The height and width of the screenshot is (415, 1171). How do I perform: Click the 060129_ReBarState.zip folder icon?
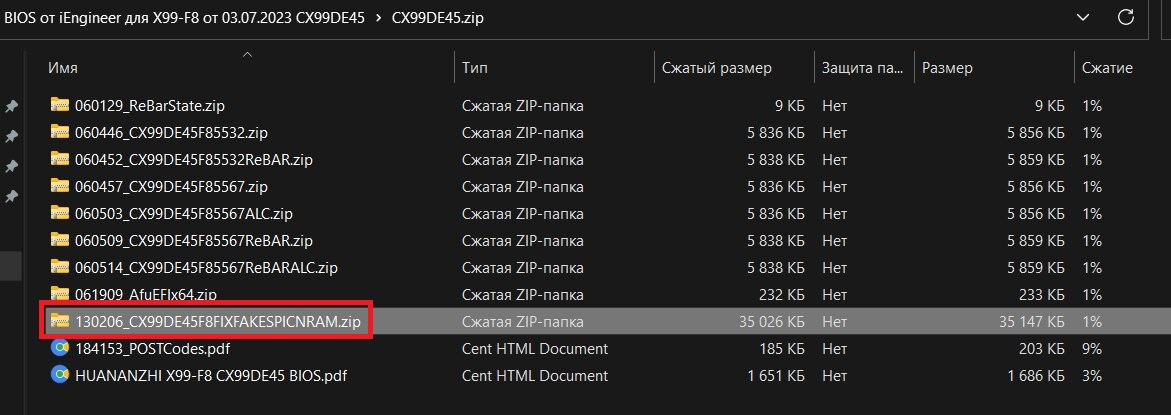[x=60, y=105]
